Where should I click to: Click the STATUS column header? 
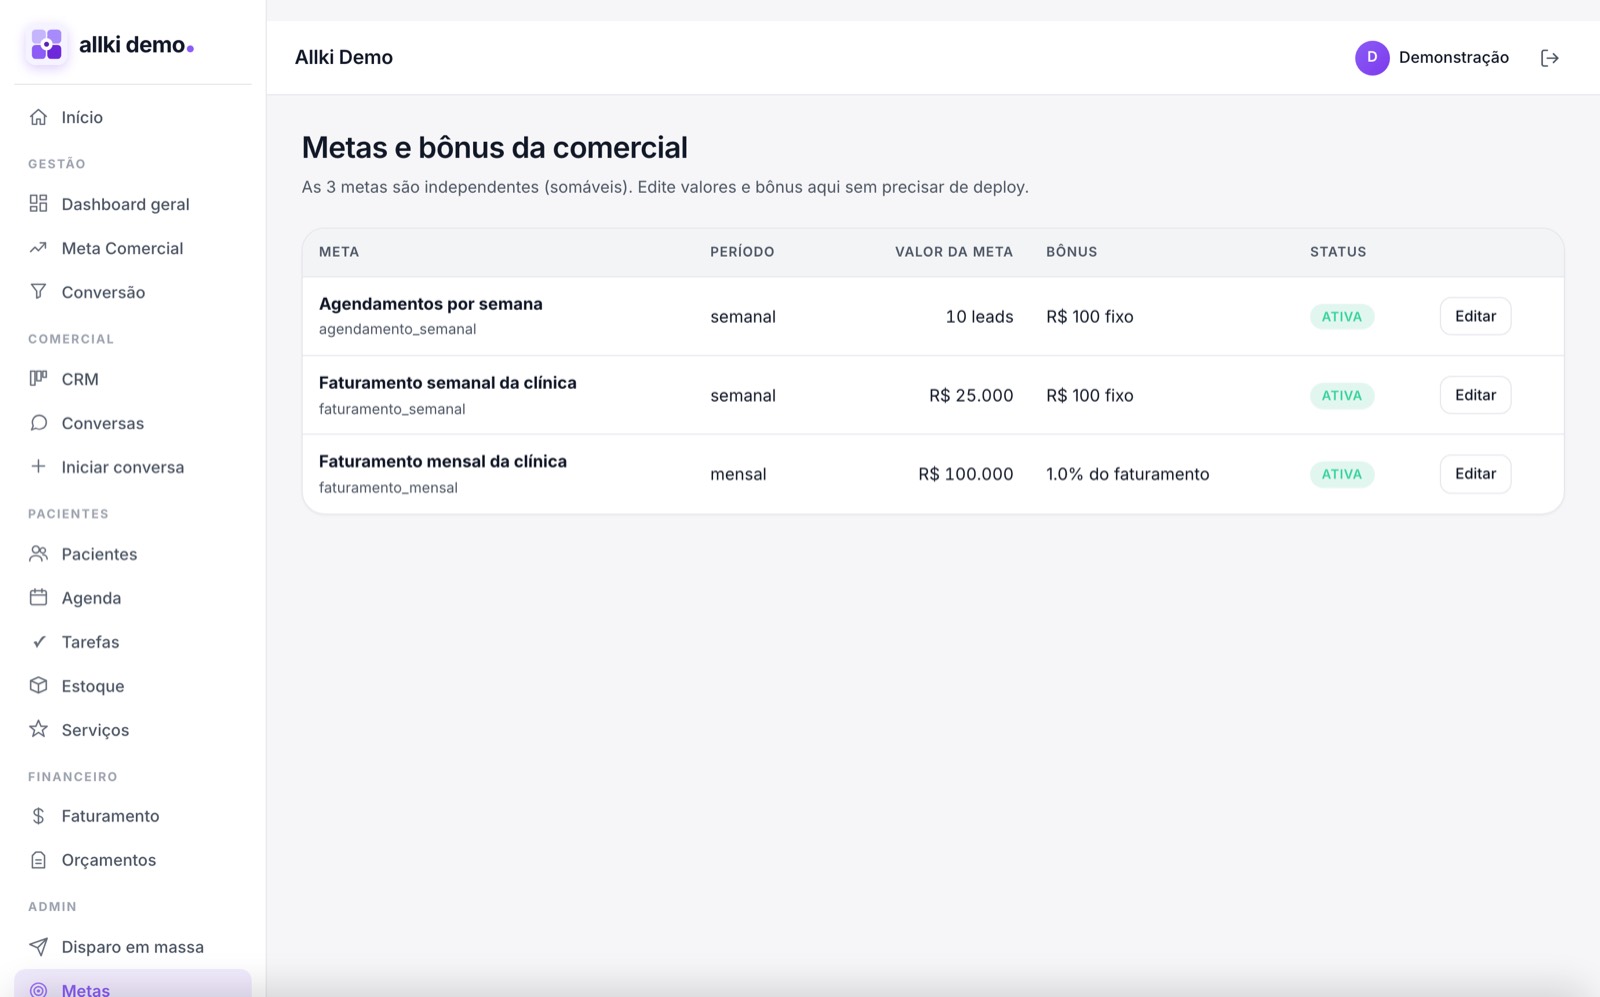pos(1338,252)
